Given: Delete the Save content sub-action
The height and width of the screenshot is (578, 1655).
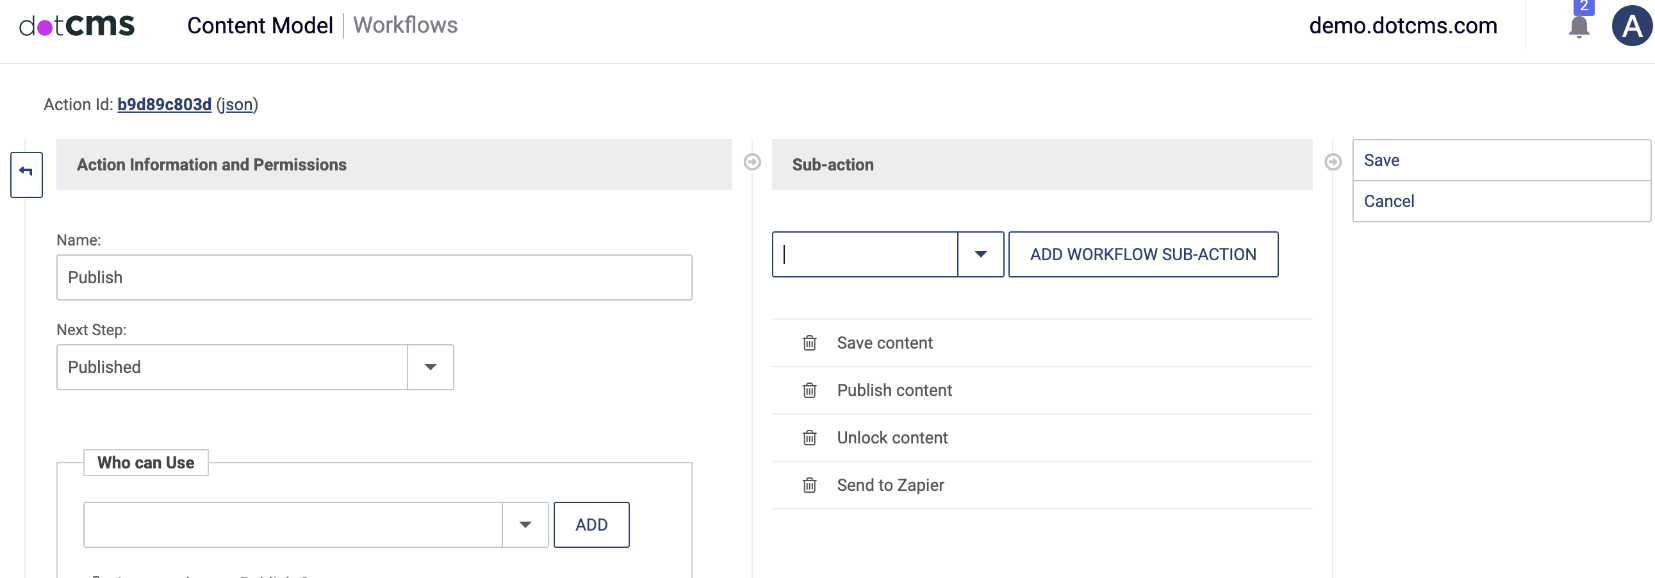Looking at the screenshot, I should (810, 343).
